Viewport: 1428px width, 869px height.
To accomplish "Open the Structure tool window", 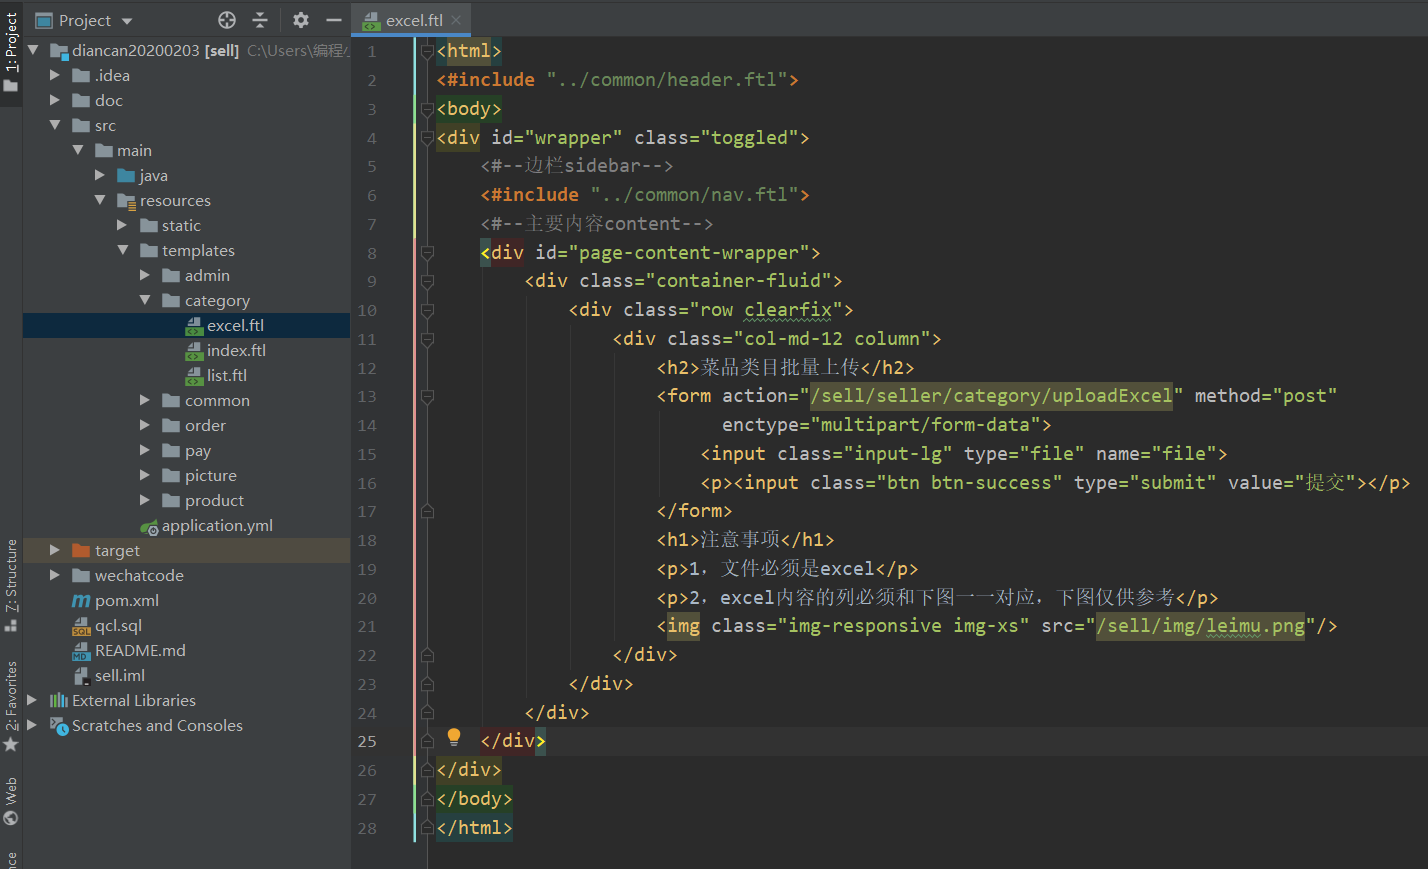I will click(11, 584).
